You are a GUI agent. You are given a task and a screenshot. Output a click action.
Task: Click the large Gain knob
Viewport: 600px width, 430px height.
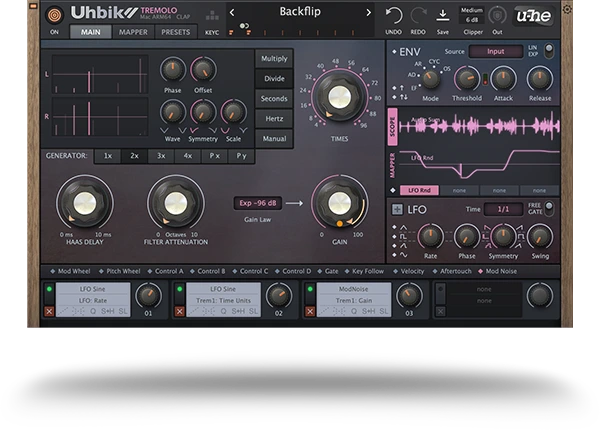(338, 203)
